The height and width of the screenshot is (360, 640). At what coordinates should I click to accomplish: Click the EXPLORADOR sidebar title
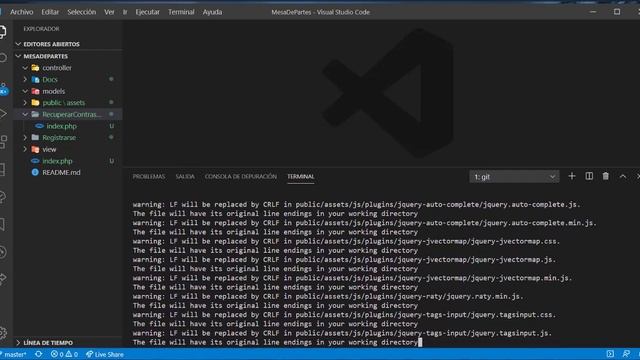tap(41, 29)
